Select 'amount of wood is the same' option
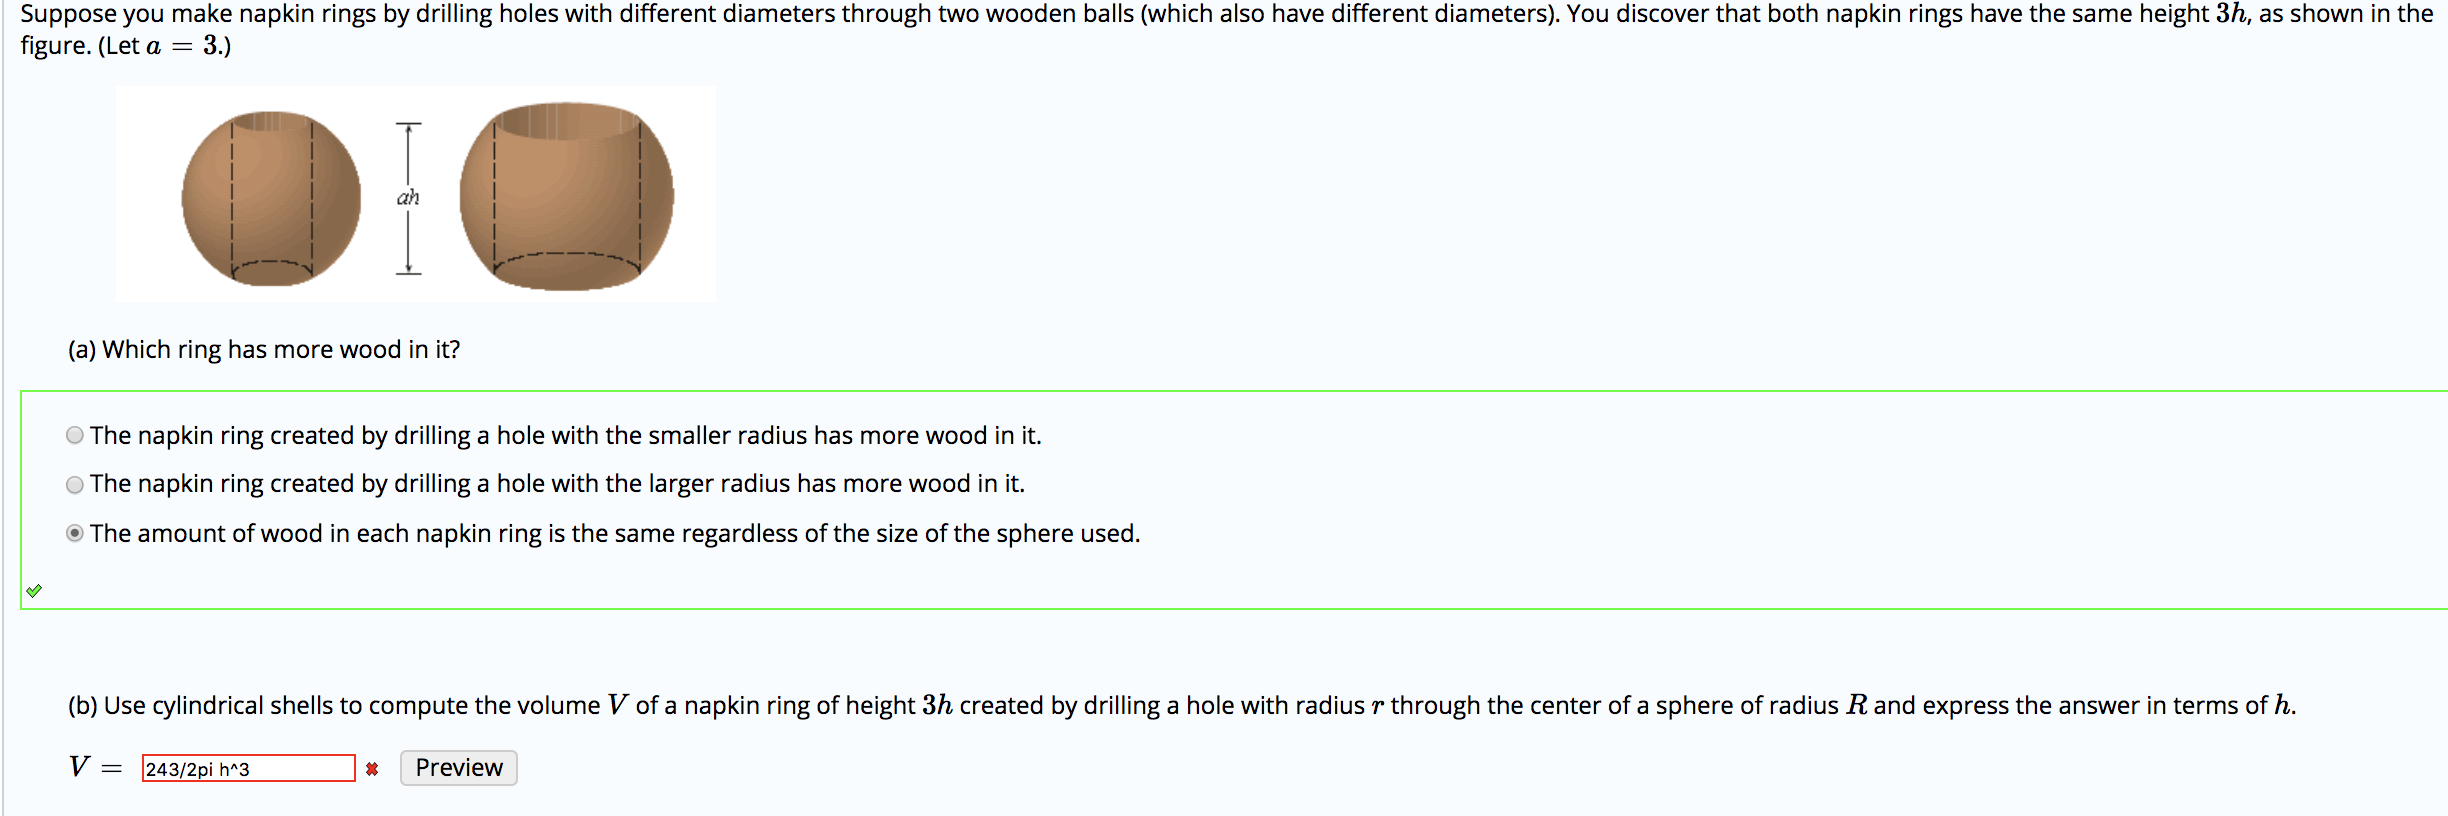The width and height of the screenshot is (2448, 816). tap(72, 532)
